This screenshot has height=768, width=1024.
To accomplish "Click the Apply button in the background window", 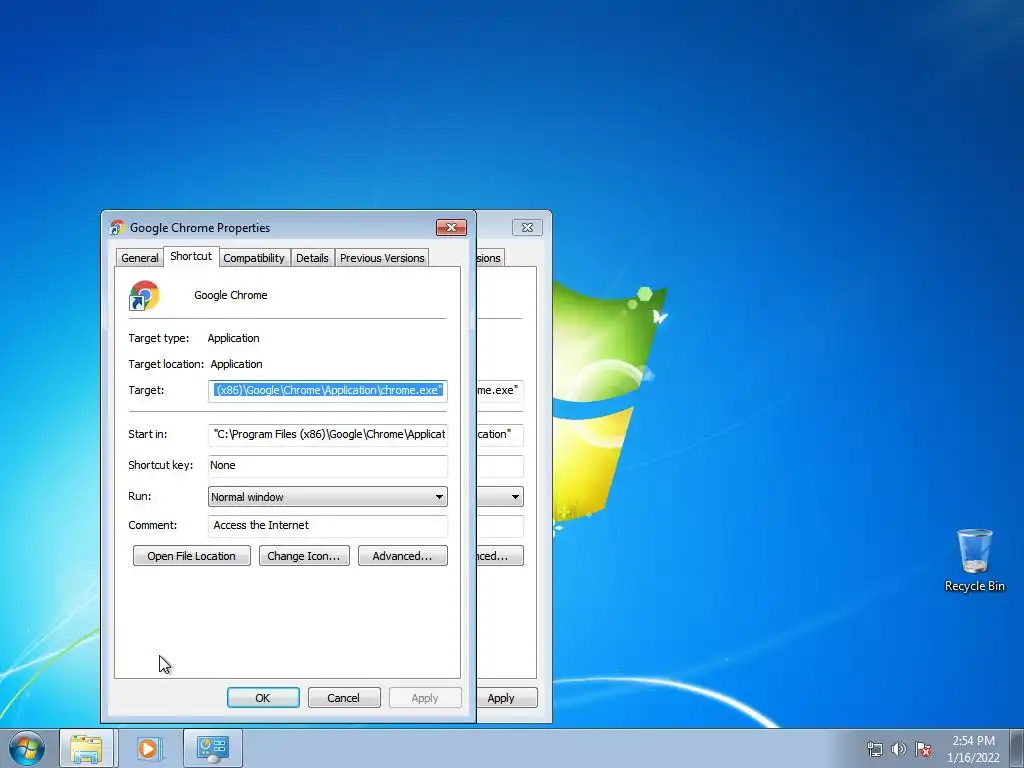I will [507, 697].
